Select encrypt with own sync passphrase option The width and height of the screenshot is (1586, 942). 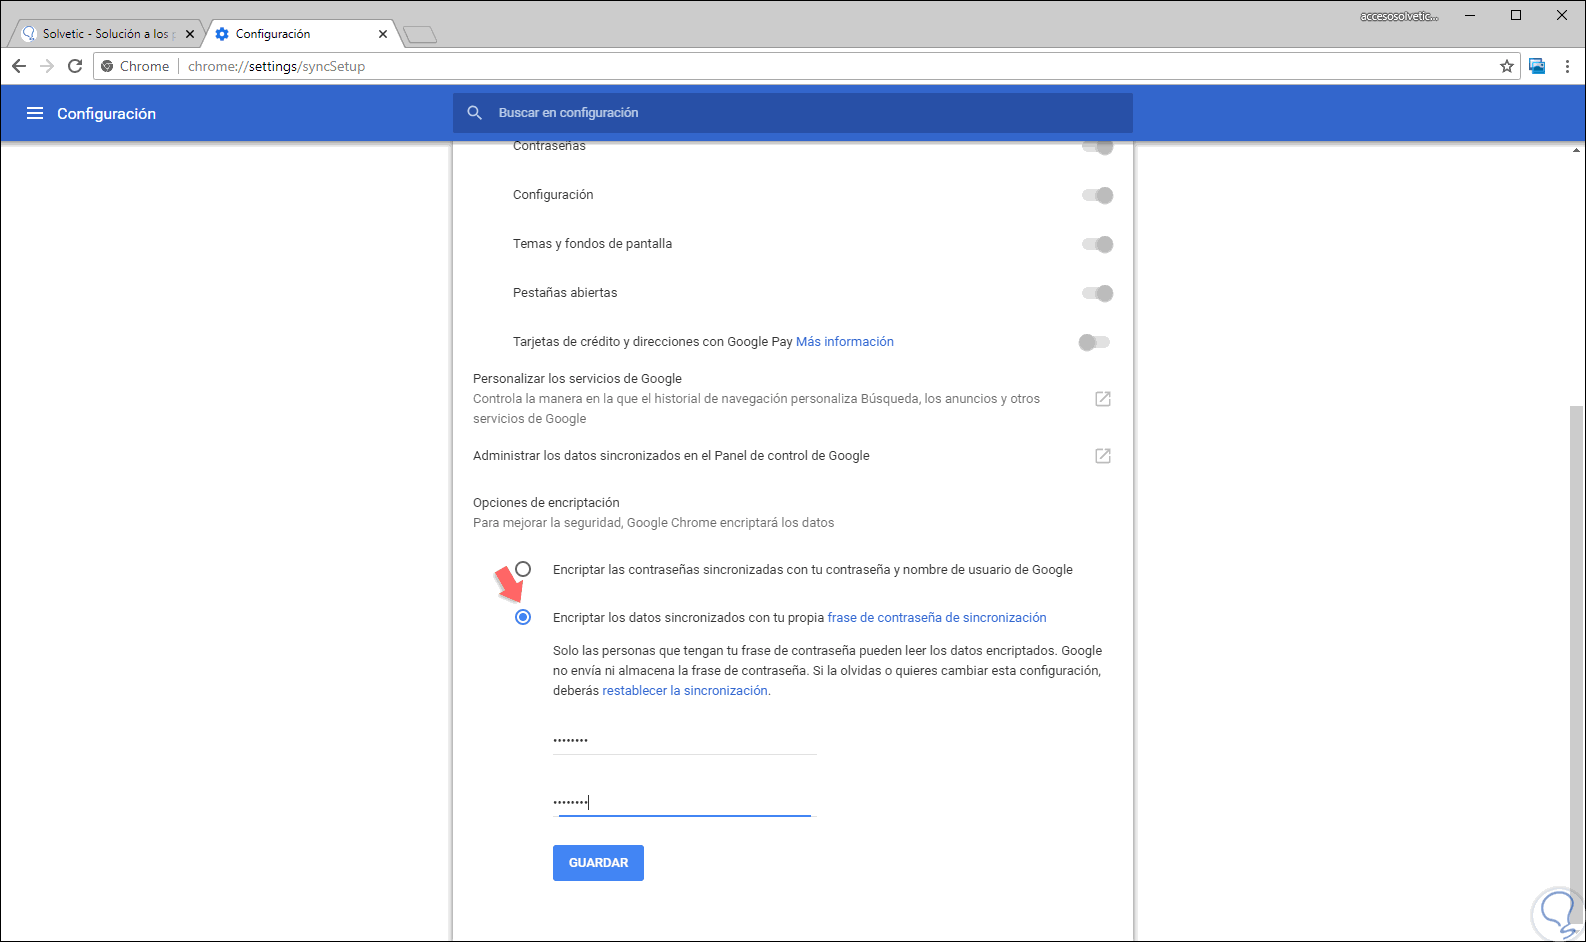point(523,617)
